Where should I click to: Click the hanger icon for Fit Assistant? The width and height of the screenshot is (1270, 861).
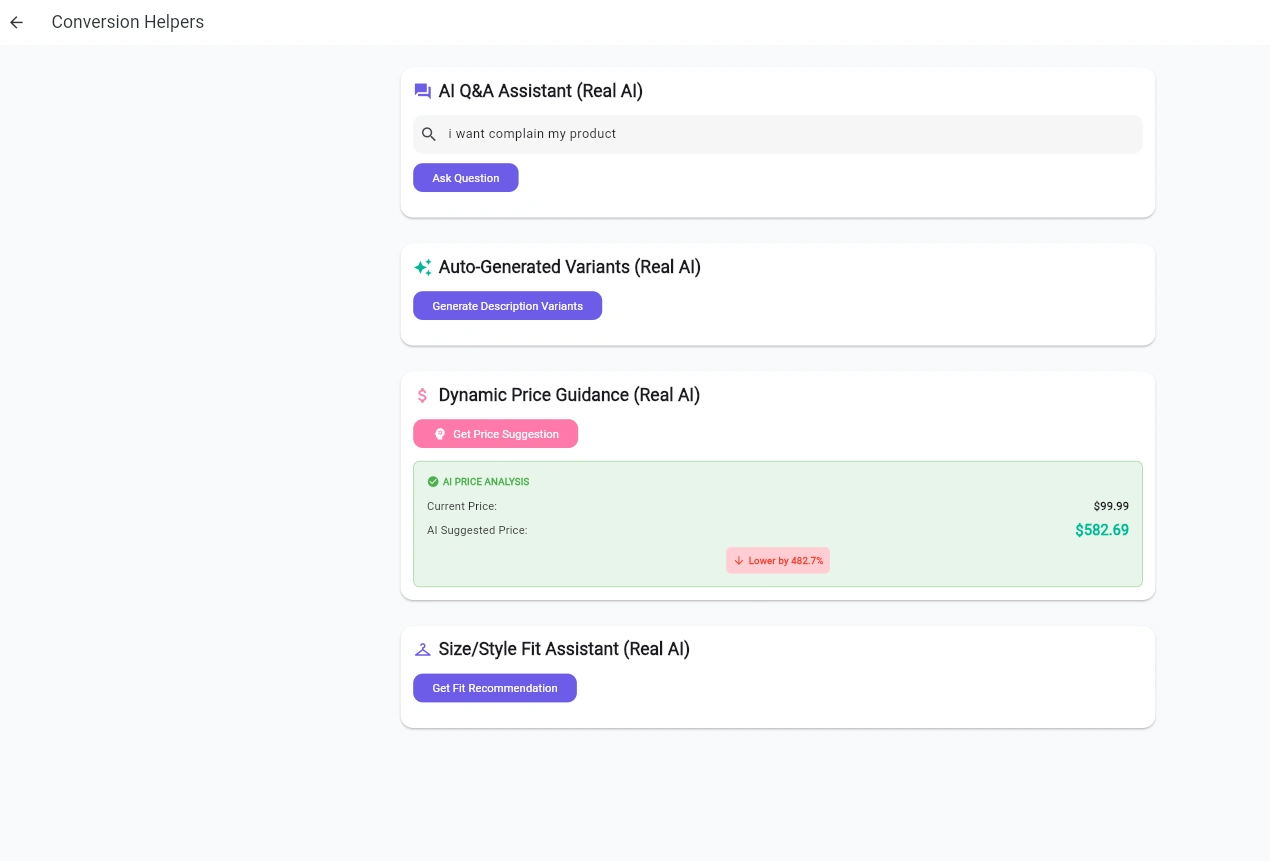click(x=423, y=649)
